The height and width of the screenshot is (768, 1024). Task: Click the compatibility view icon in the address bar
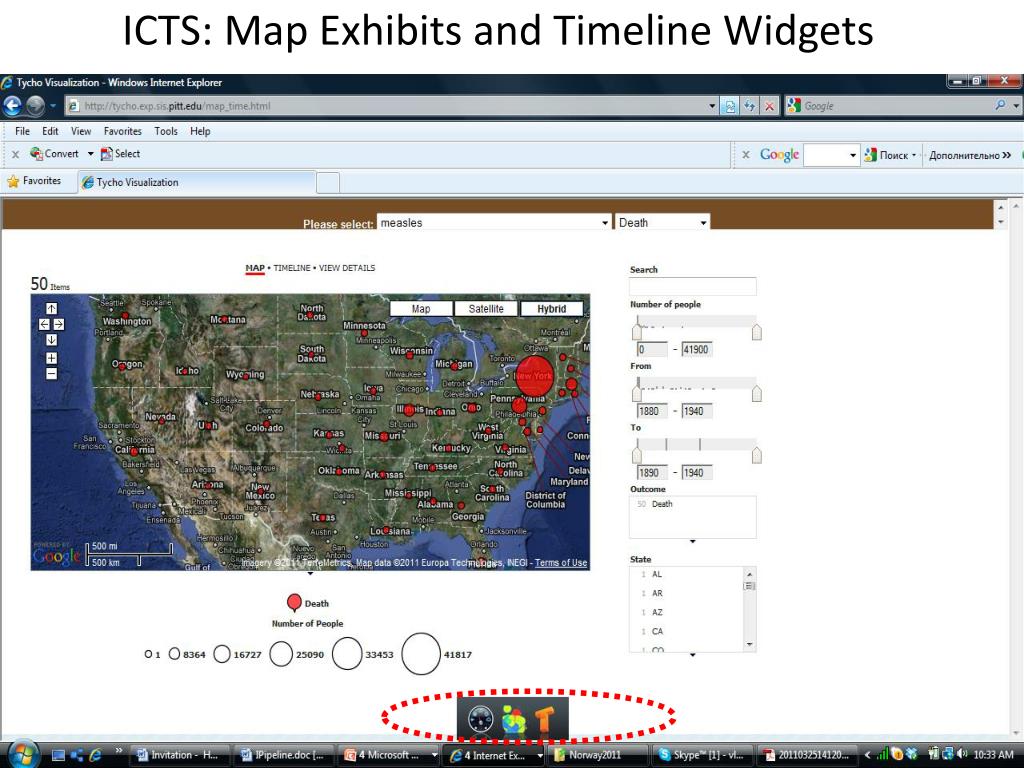[x=729, y=106]
